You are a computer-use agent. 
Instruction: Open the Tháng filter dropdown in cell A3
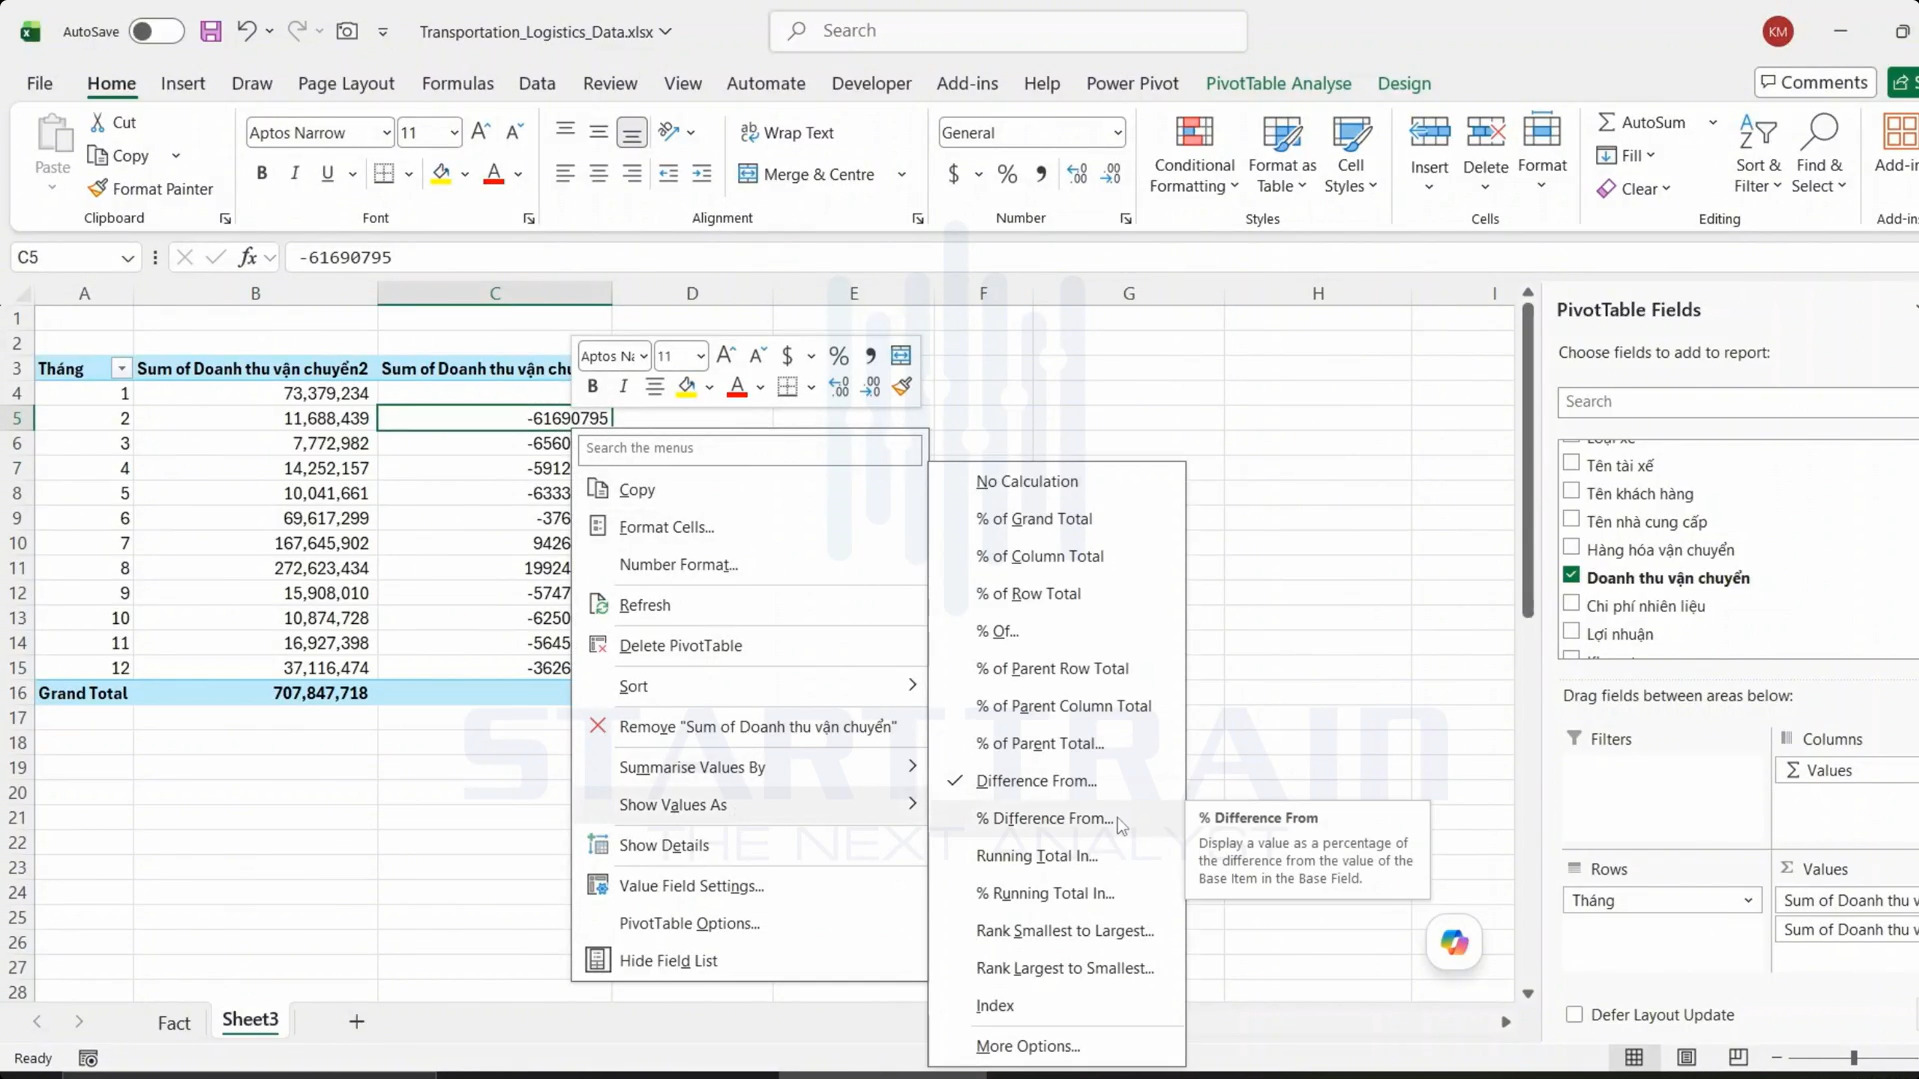[121, 369]
